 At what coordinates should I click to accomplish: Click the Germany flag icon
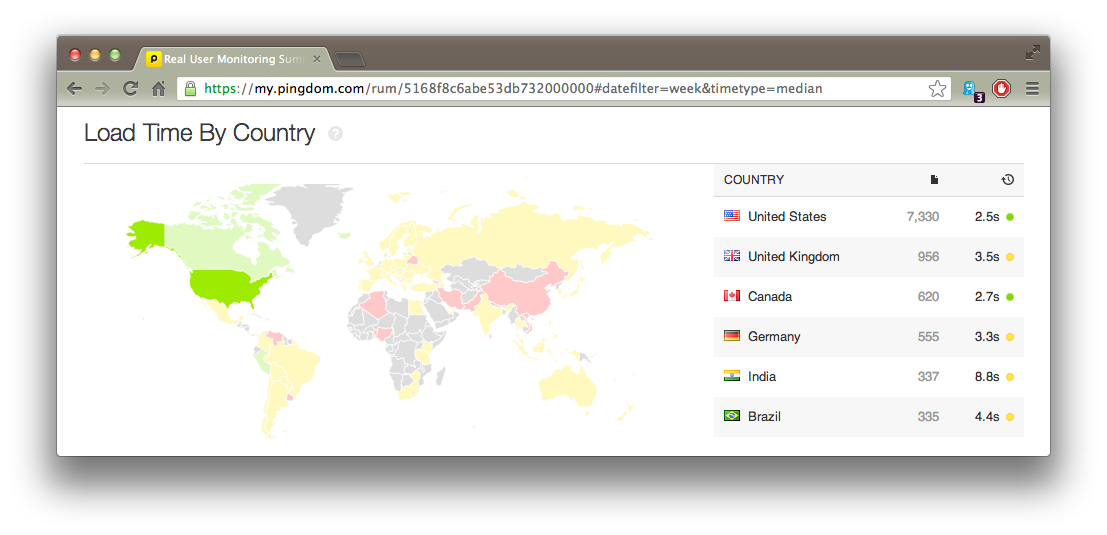click(731, 336)
